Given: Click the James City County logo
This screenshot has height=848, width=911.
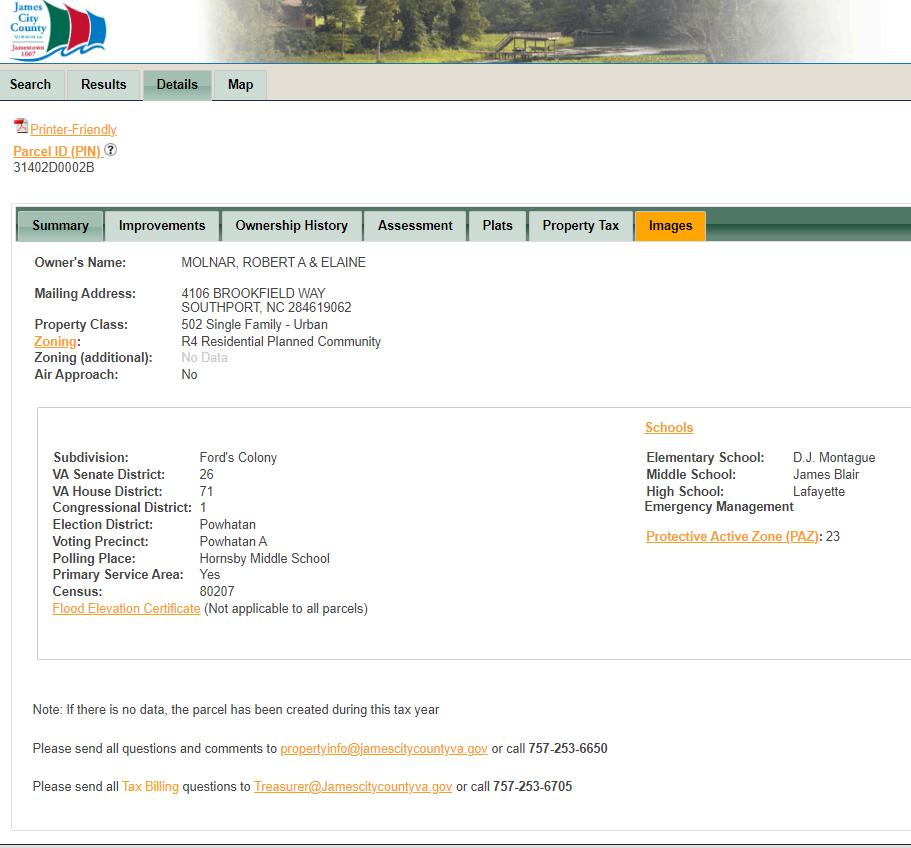Looking at the screenshot, I should [x=58, y=30].
